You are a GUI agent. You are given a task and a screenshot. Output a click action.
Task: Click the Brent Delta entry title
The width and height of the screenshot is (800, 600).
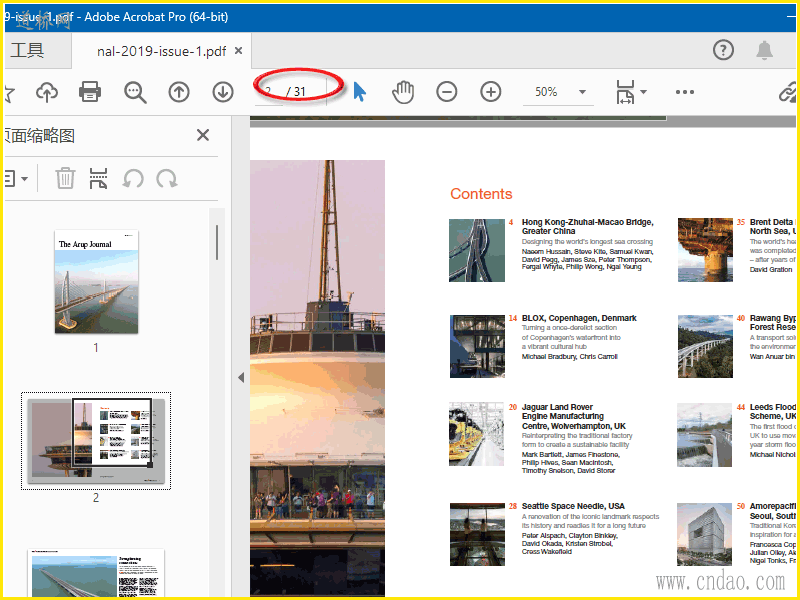(x=772, y=227)
